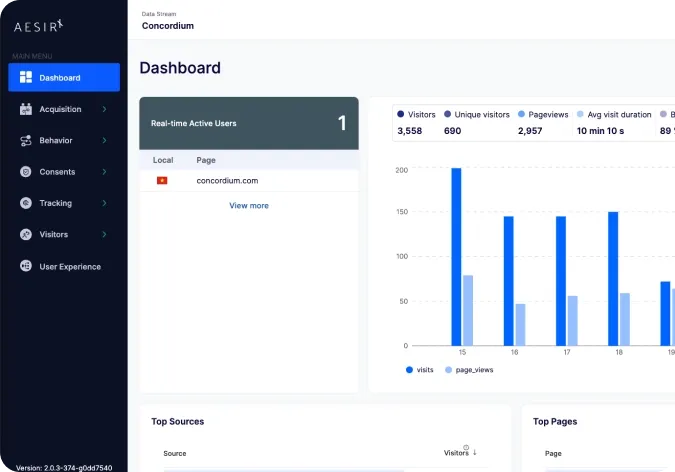Click the Behavior sidebar icon
This screenshot has height=472, width=675.
click(26, 140)
